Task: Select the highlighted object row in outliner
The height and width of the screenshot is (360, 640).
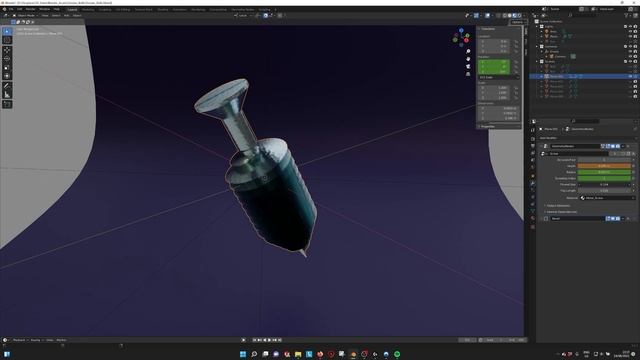Action: point(584,76)
